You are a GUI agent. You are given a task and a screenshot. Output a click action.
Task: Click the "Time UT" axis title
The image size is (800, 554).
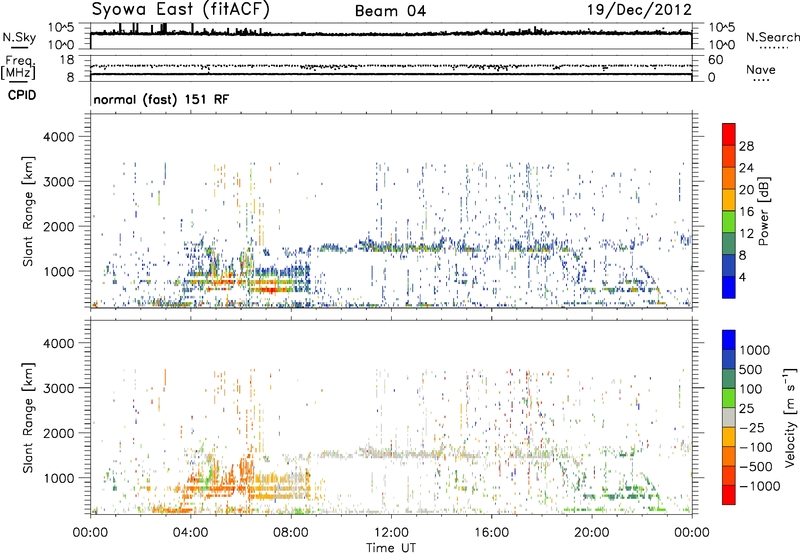click(x=391, y=548)
